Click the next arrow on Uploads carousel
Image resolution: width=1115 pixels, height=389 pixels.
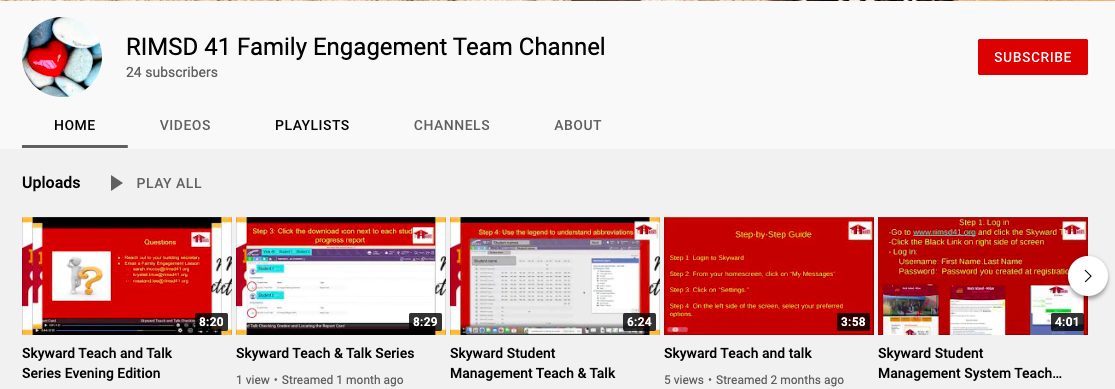point(1087,276)
